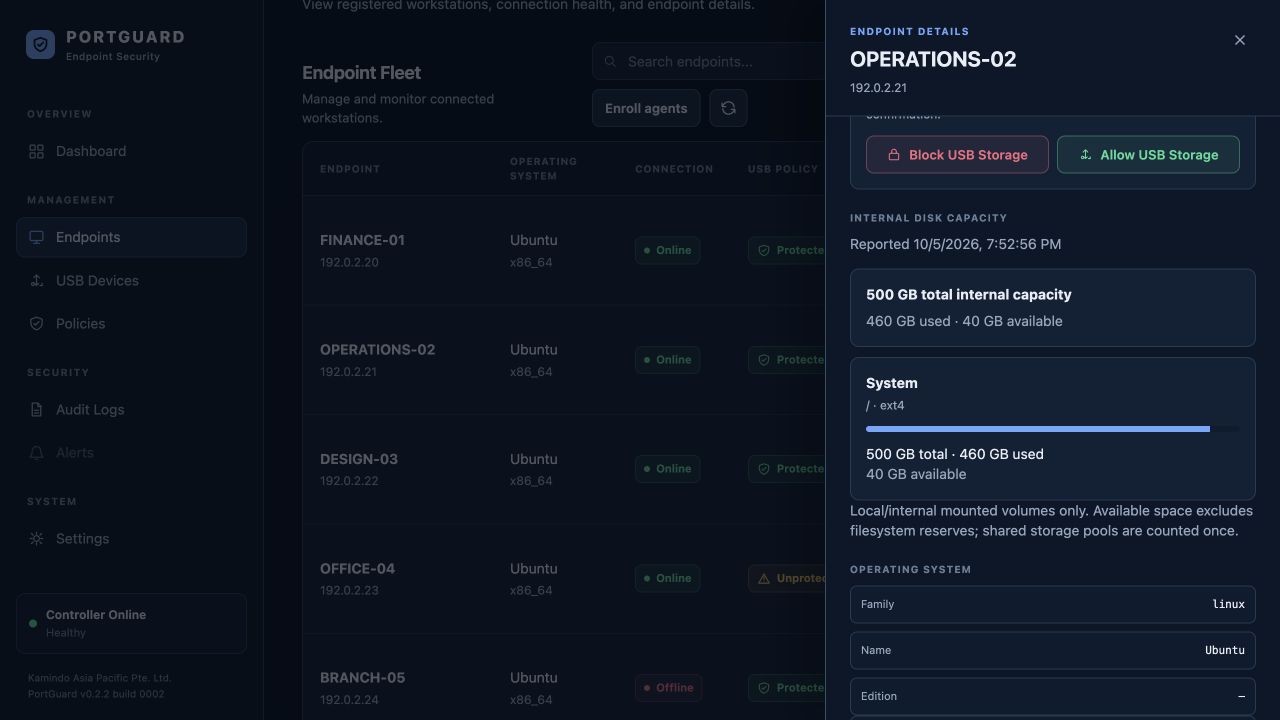The width and height of the screenshot is (1280, 720).
Task: Click the 192.0.2.23 IP under OFFICE-04
Action: coord(349,591)
